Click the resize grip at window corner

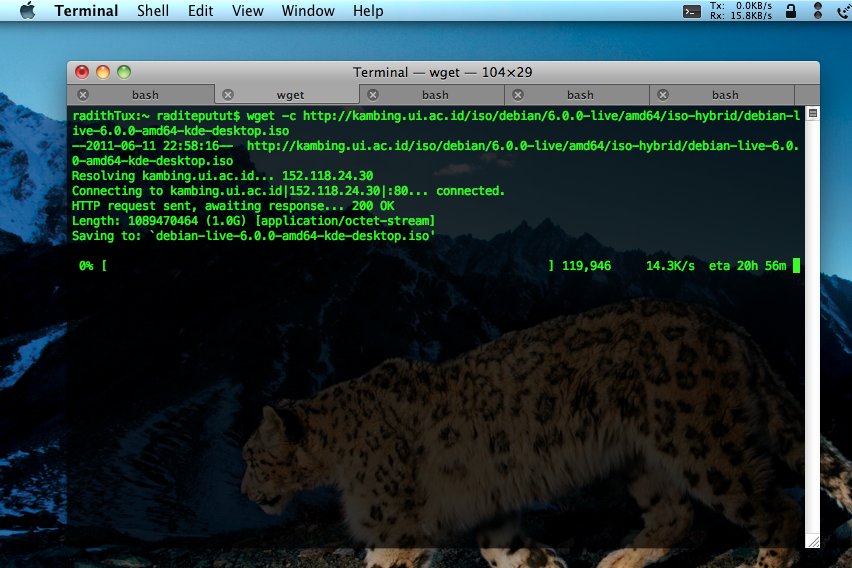tap(813, 541)
